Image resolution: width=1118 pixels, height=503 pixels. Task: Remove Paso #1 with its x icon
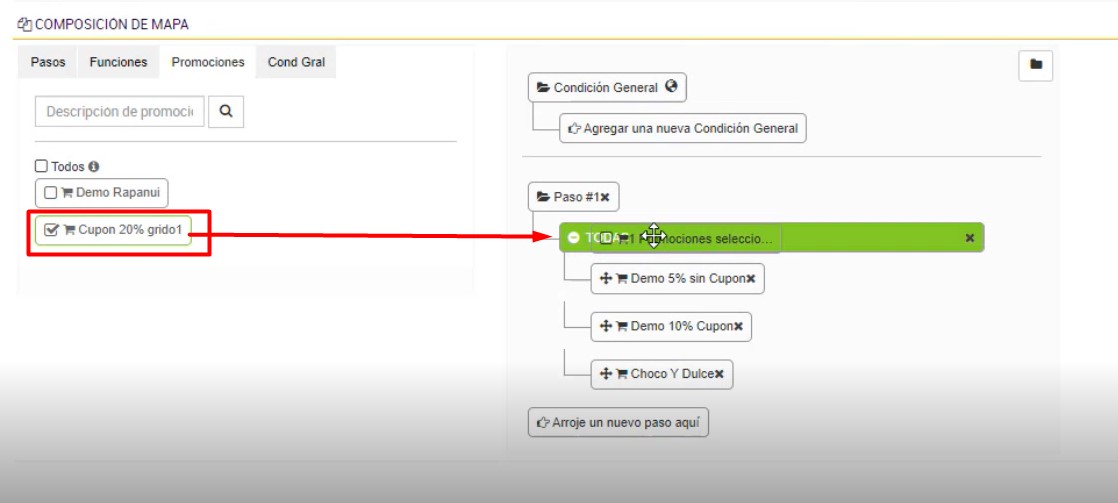605,198
